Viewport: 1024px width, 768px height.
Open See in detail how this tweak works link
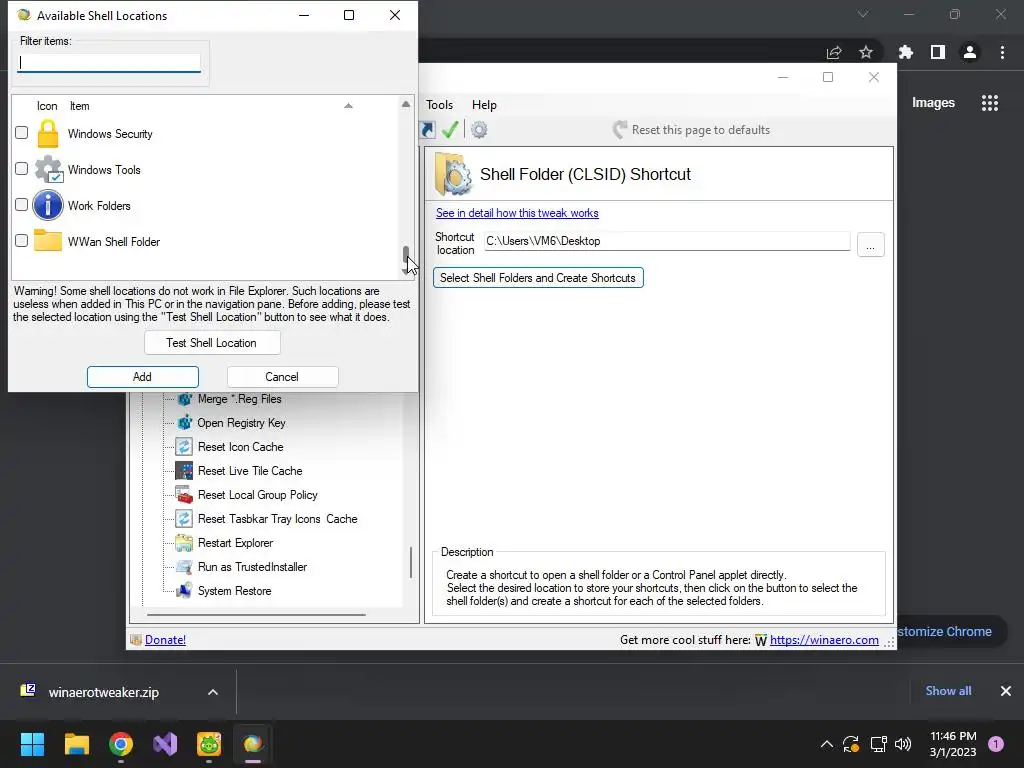[517, 213]
